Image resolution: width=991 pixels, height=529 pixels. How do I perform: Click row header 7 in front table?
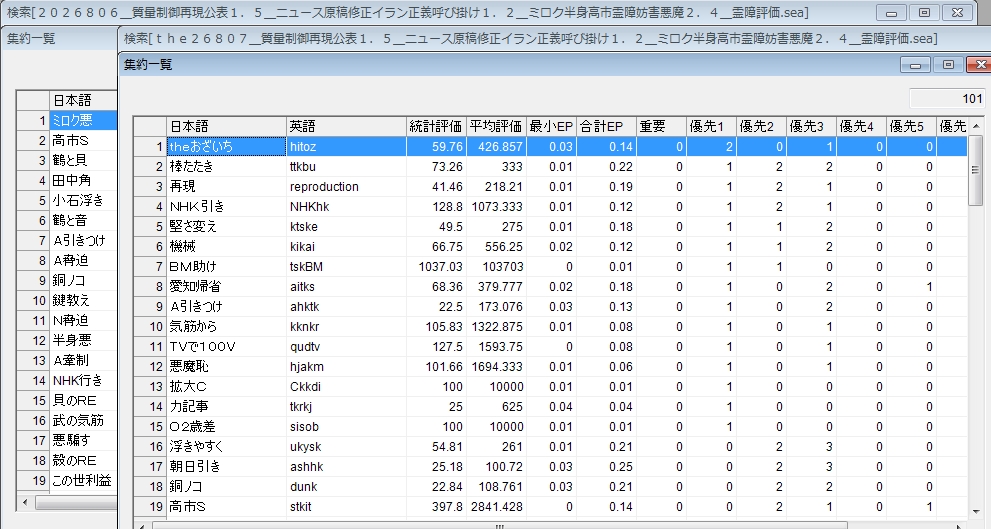click(x=150, y=267)
